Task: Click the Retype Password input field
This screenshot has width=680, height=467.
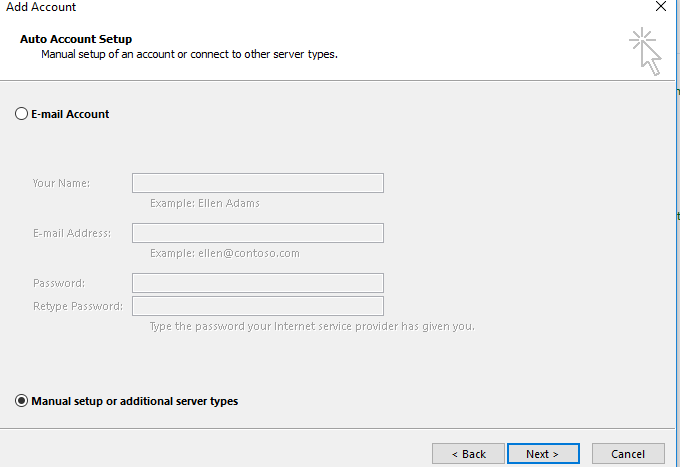Action: pyautogui.click(x=258, y=306)
